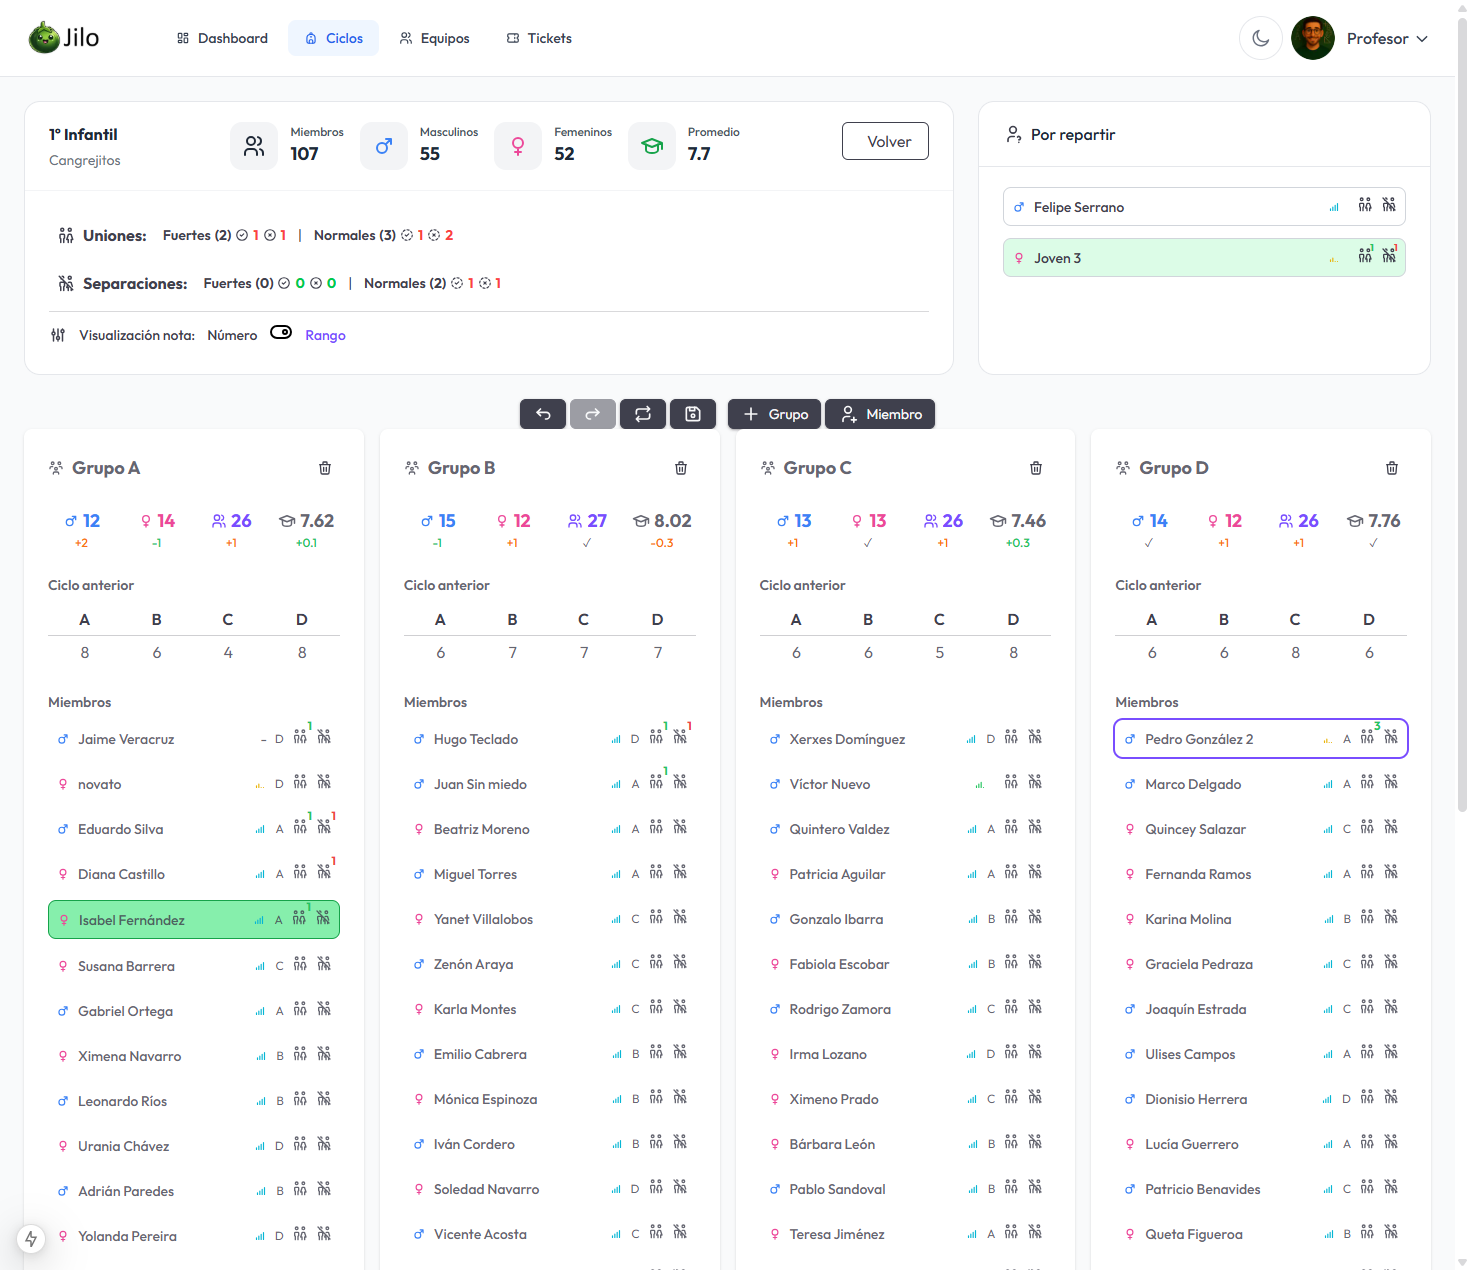Open unions icon for Felipe Serrano
This screenshot has width=1470, height=1270.
click(1365, 206)
